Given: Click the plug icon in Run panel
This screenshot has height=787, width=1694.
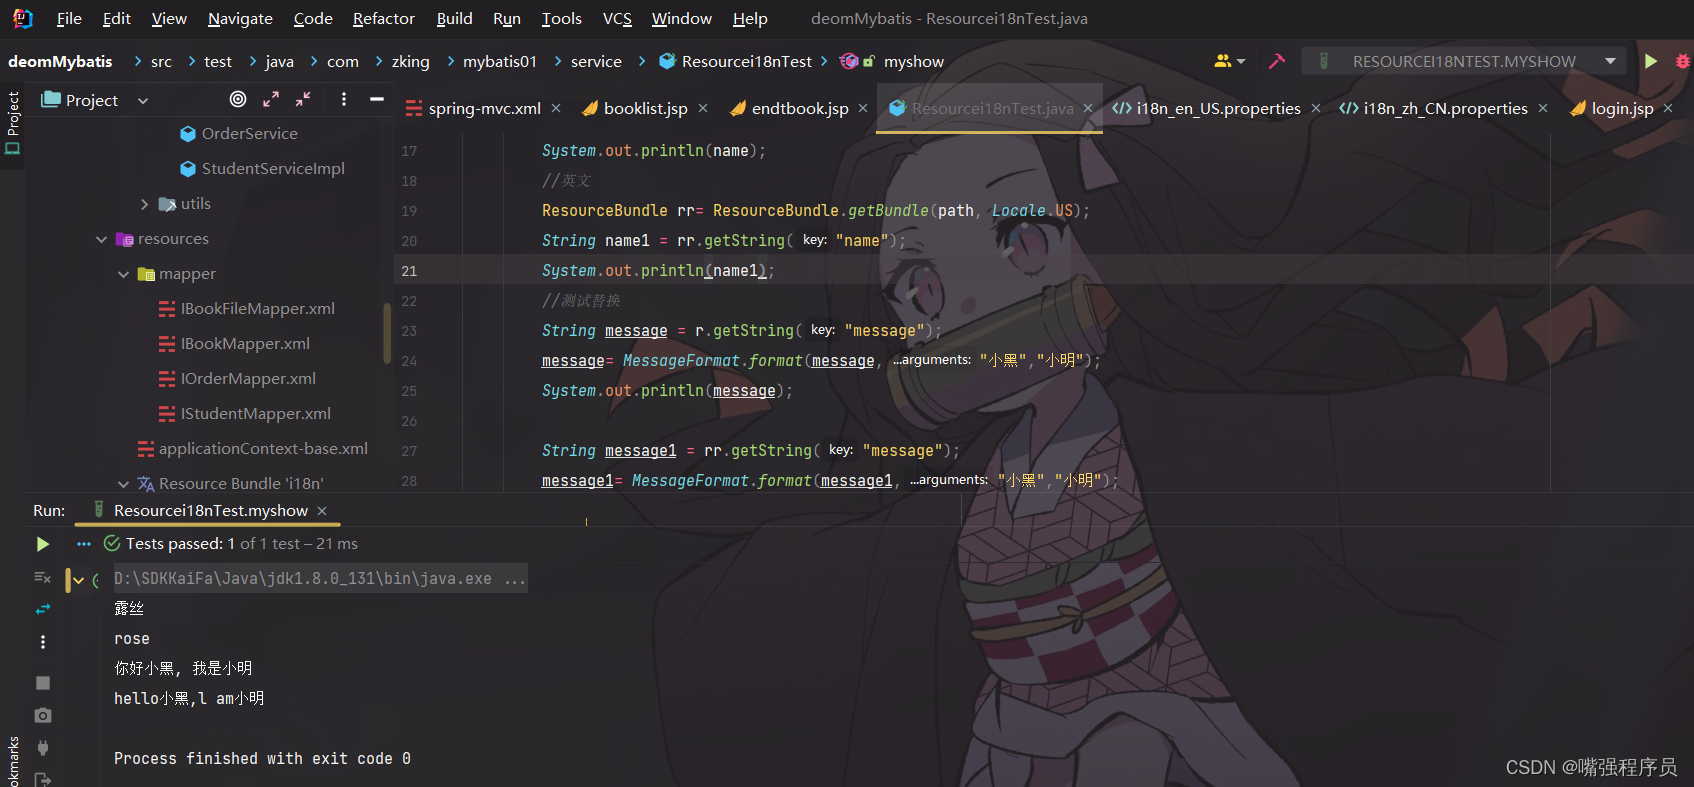Looking at the screenshot, I should 43,748.
